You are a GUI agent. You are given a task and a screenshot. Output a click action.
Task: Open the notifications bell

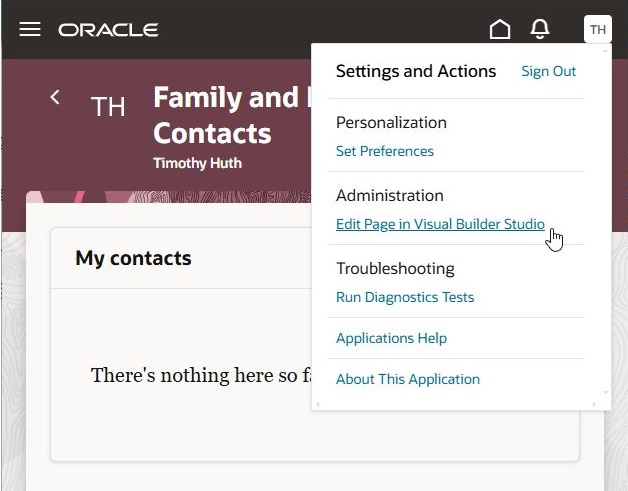pyautogui.click(x=540, y=29)
